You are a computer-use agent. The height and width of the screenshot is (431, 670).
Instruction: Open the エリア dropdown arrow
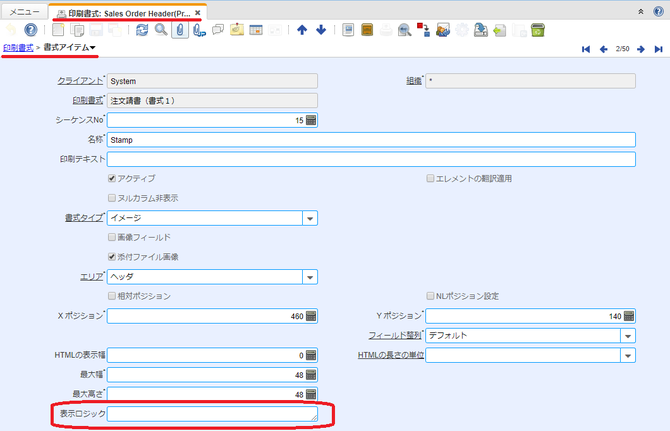[310, 277]
